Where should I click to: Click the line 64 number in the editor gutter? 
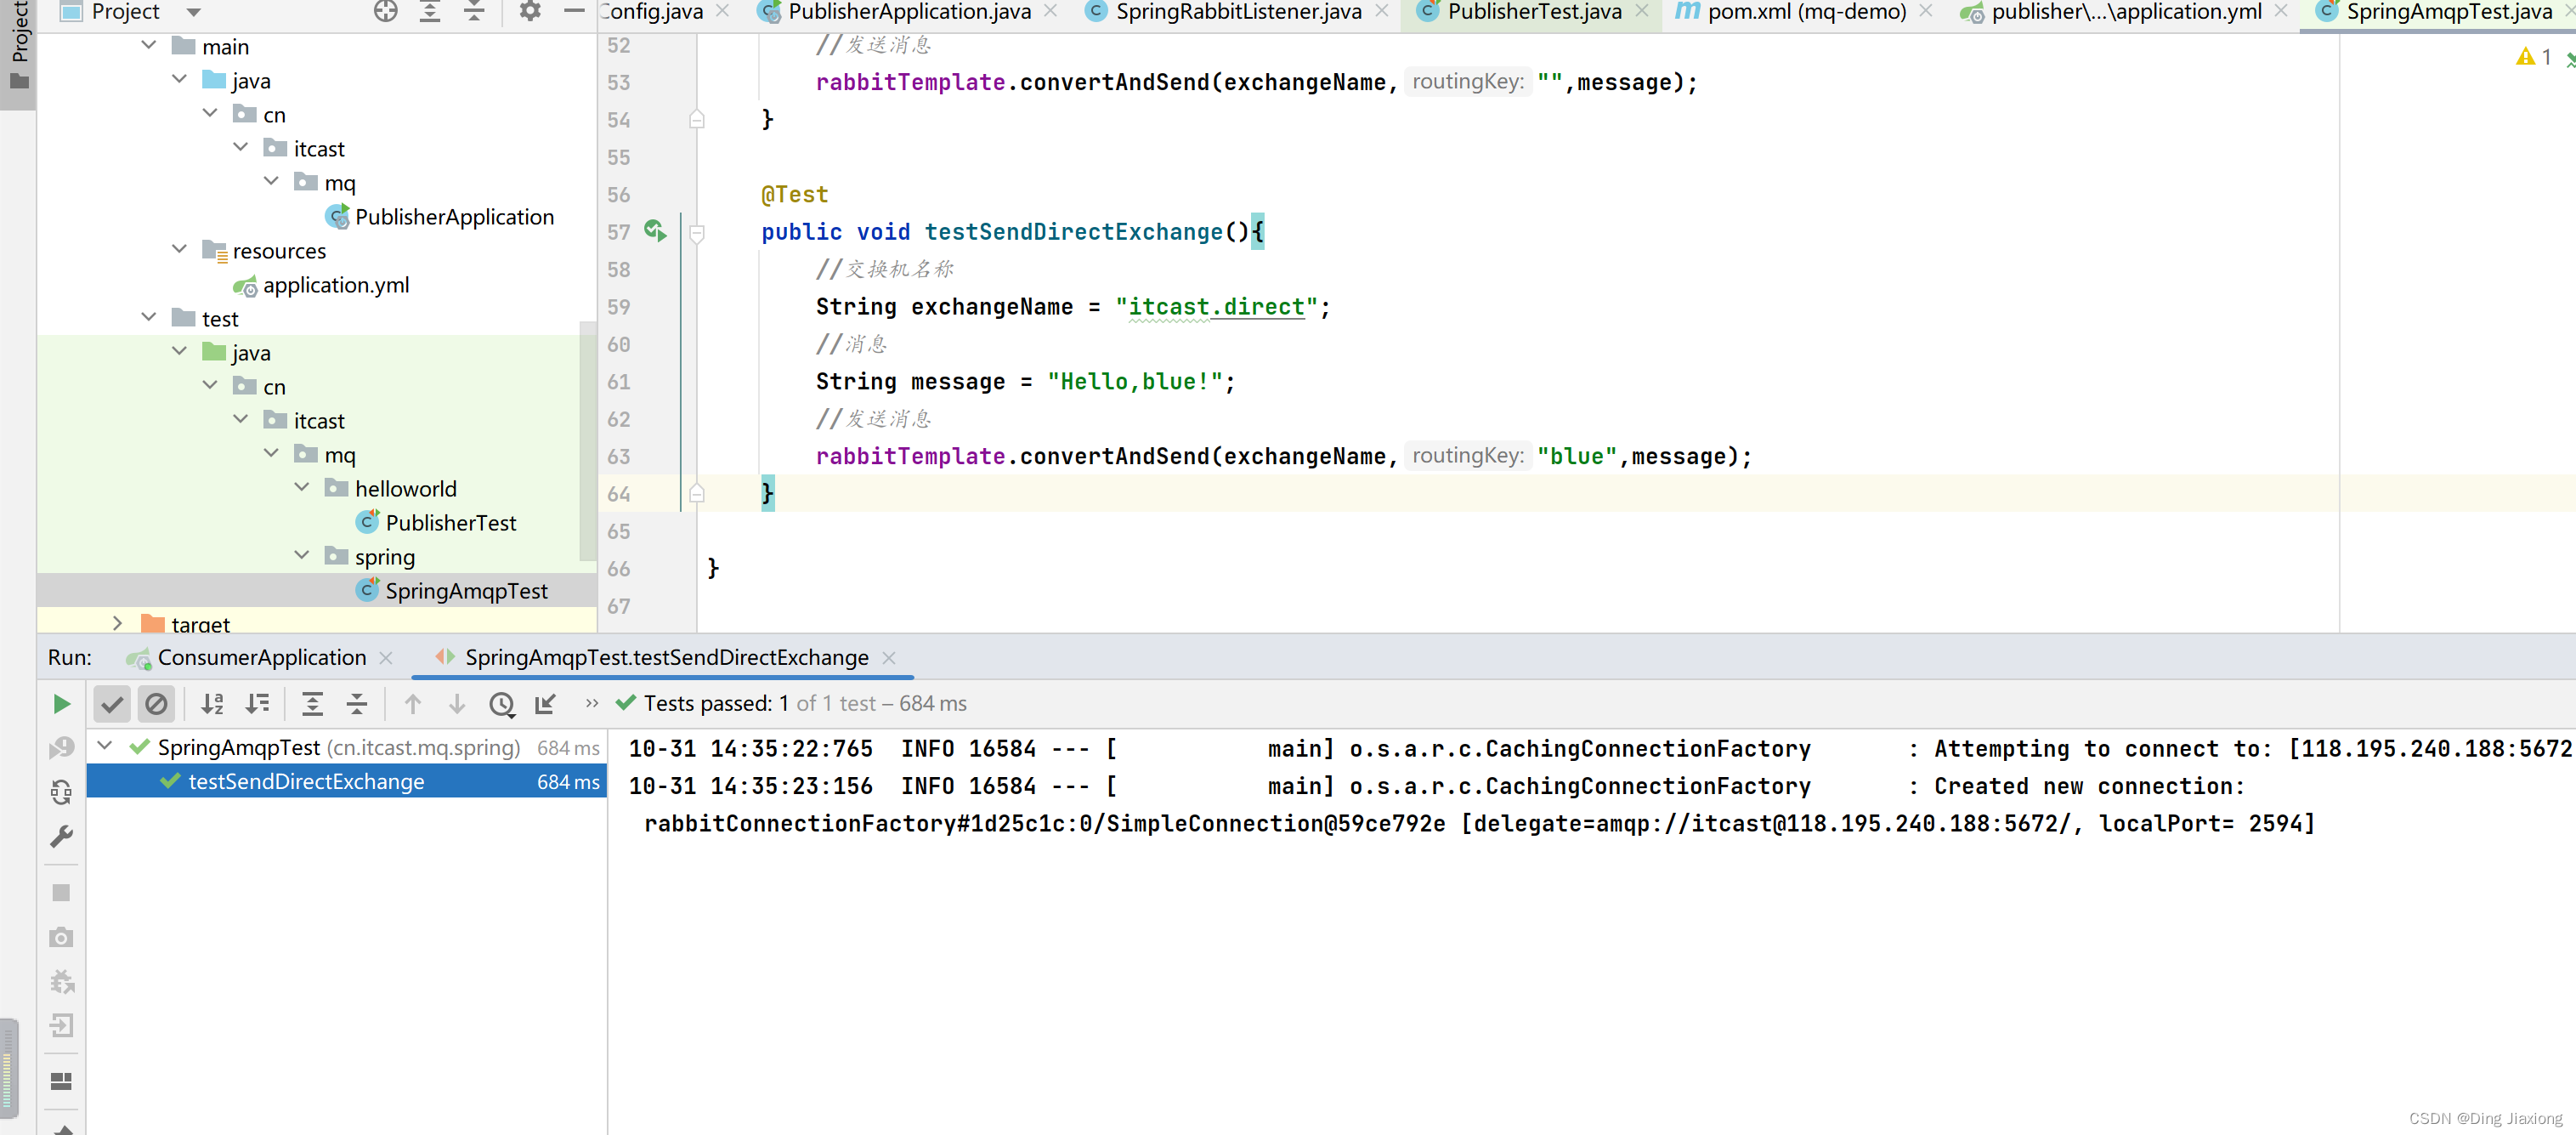pos(619,494)
